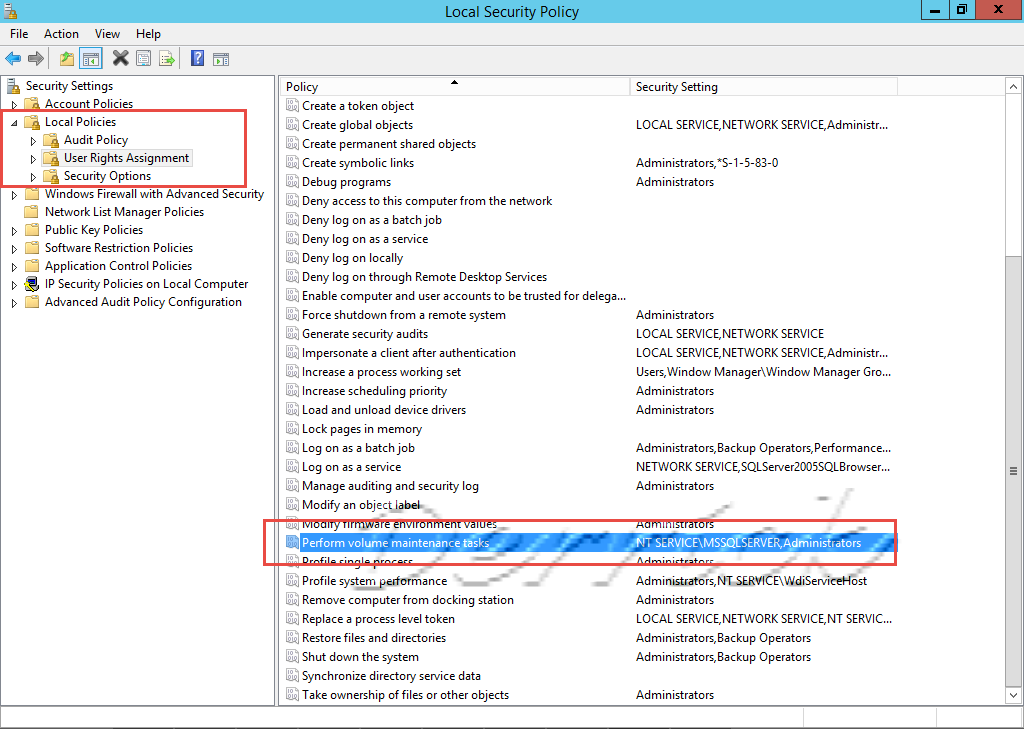Collapse the Local Policies node

click(x=13, y=121)
